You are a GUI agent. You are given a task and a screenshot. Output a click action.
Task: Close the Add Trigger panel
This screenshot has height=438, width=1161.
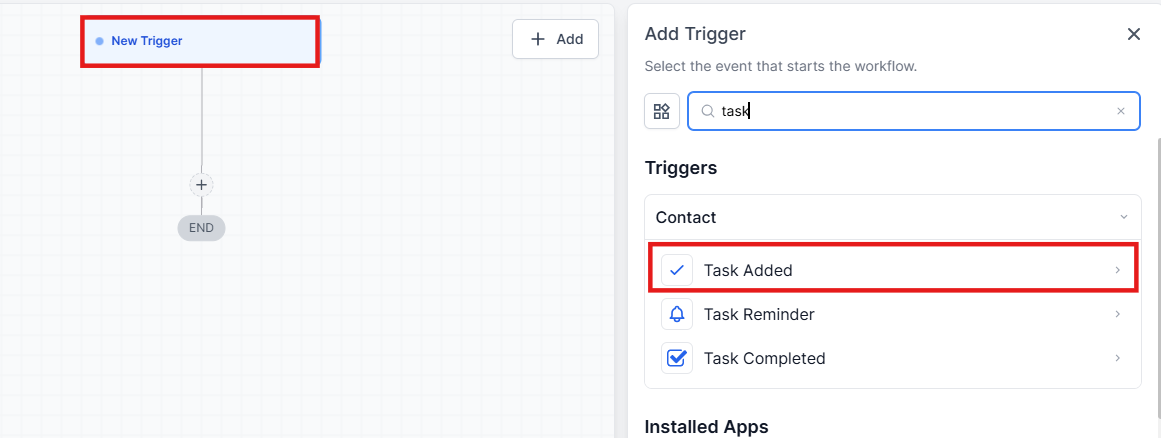coord(1133,34)
